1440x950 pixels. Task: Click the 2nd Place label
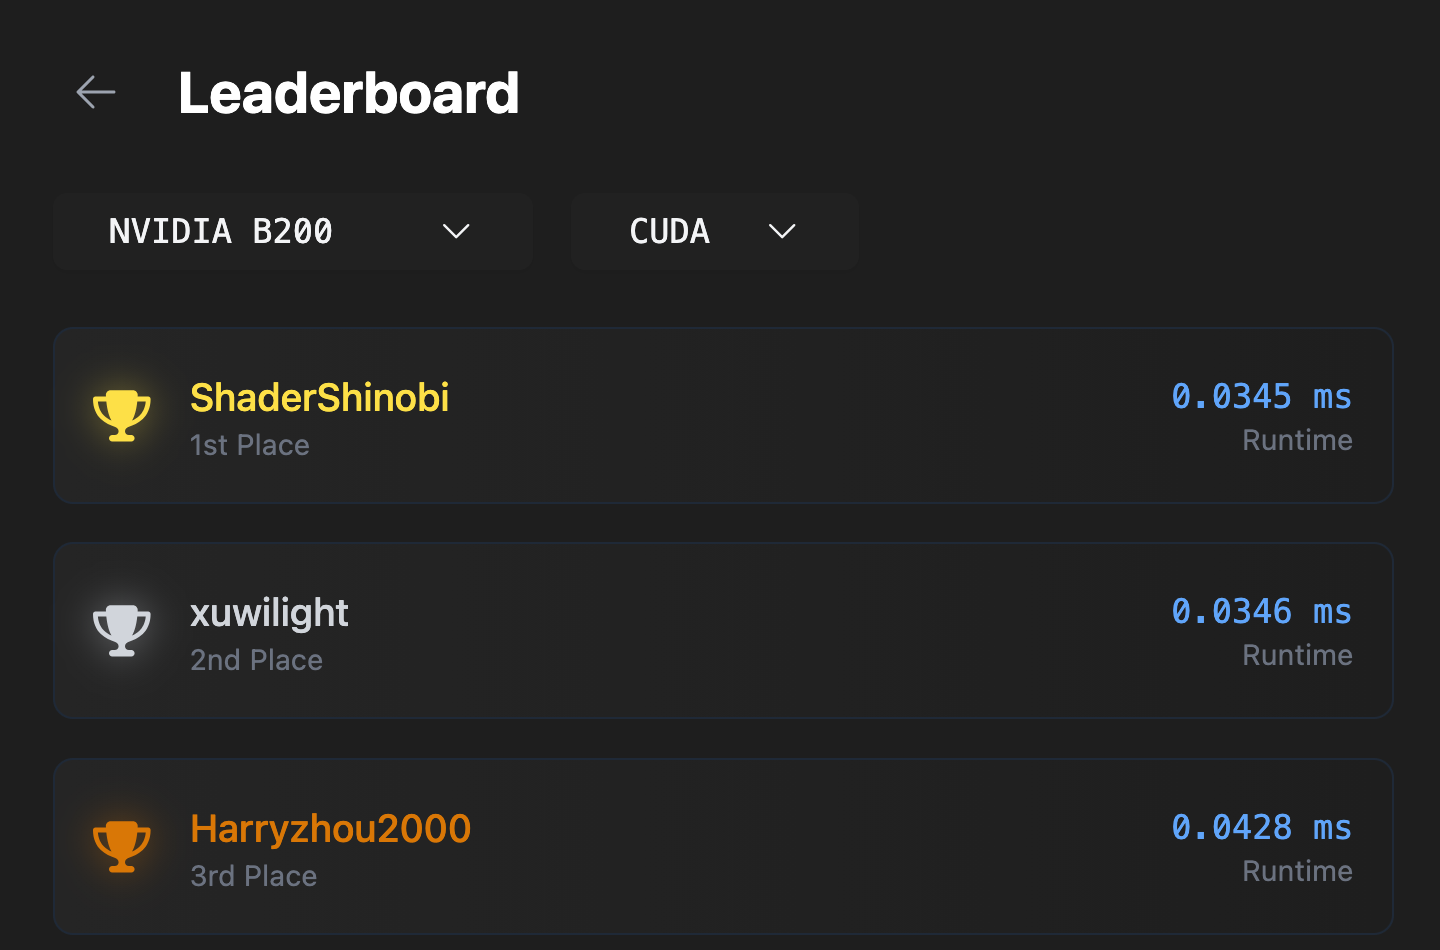[256, 660]
